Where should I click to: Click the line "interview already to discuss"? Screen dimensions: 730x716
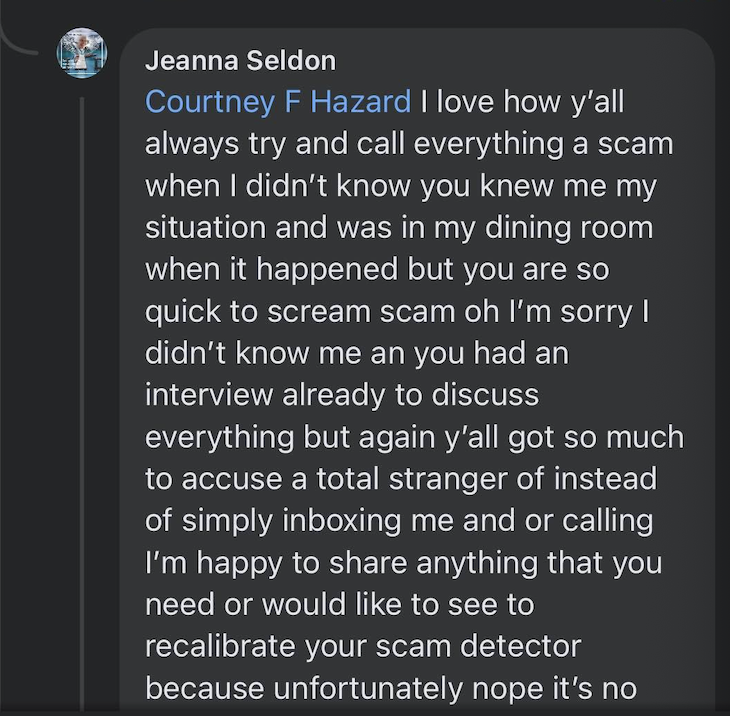pyautogui.click(x=342, y=395)
